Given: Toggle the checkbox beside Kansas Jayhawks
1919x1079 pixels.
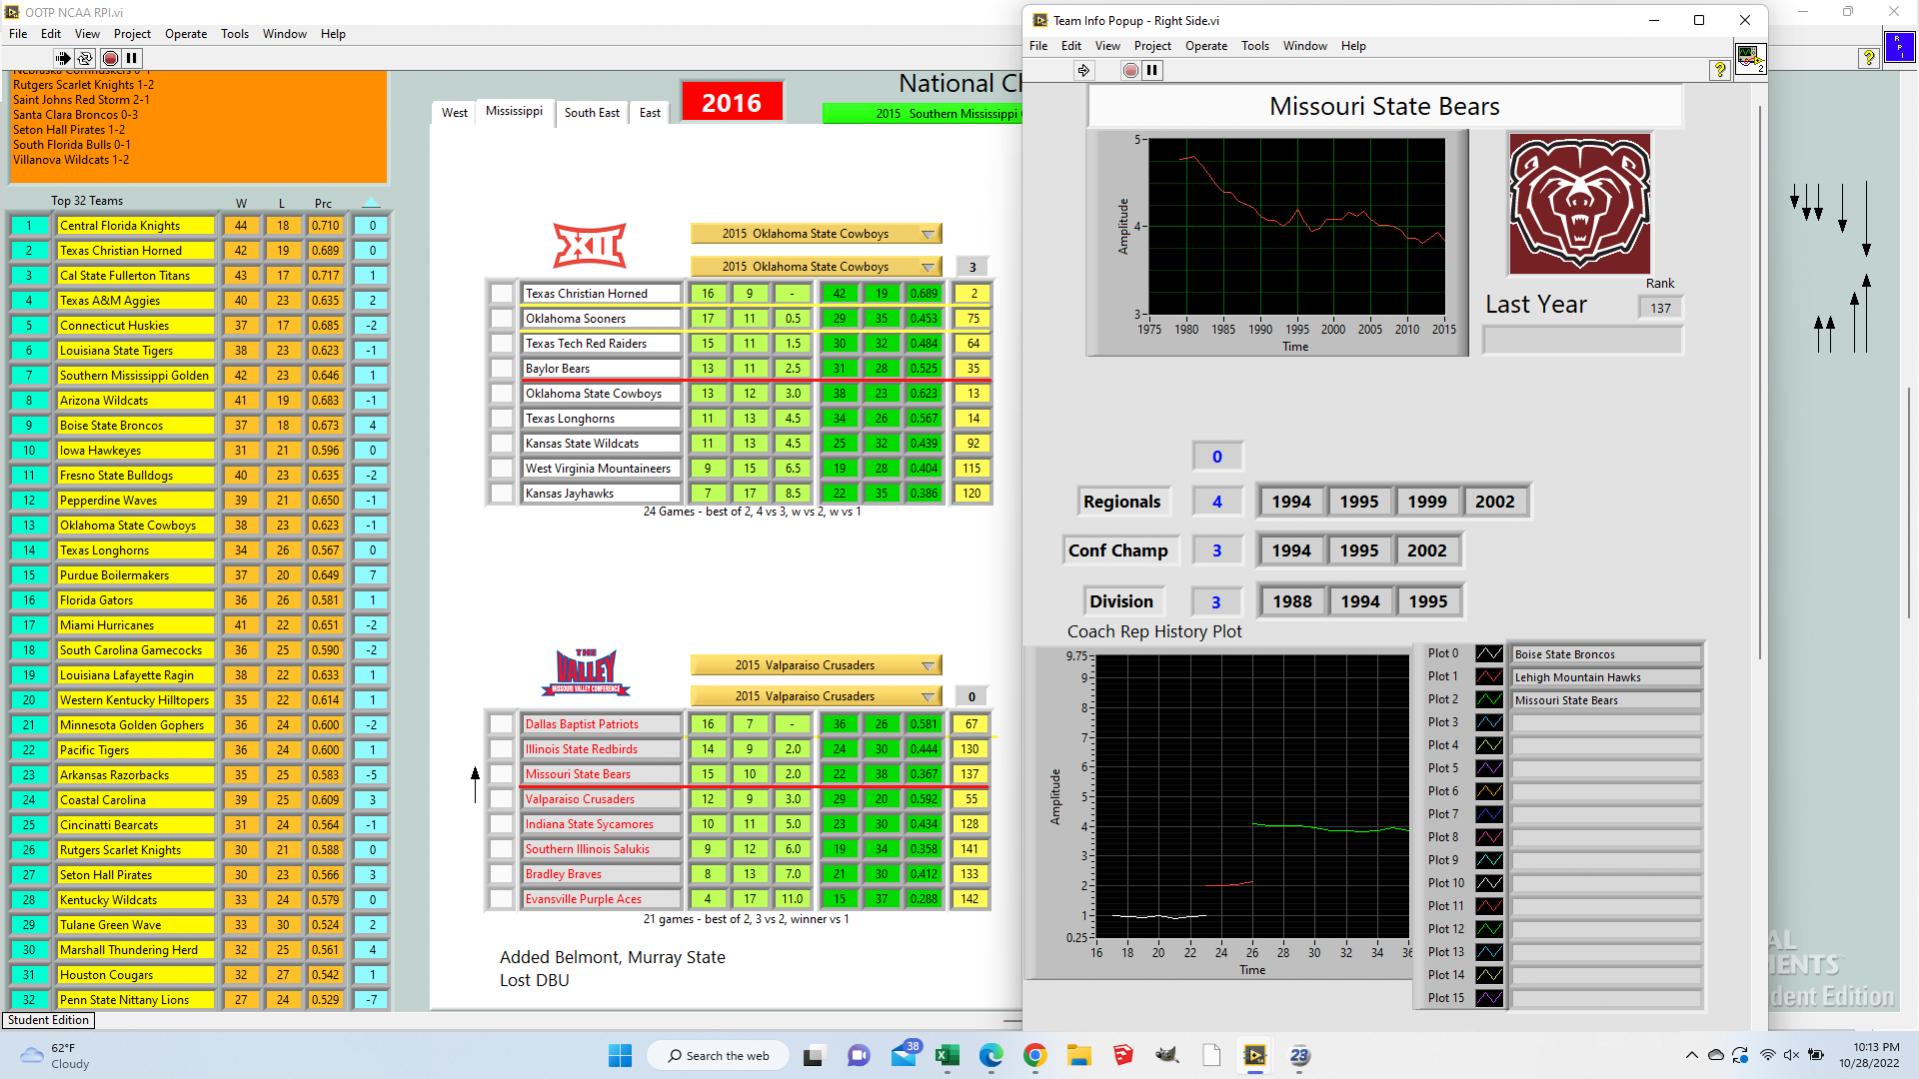Looking at the screenshot, I should coord(501,494).
